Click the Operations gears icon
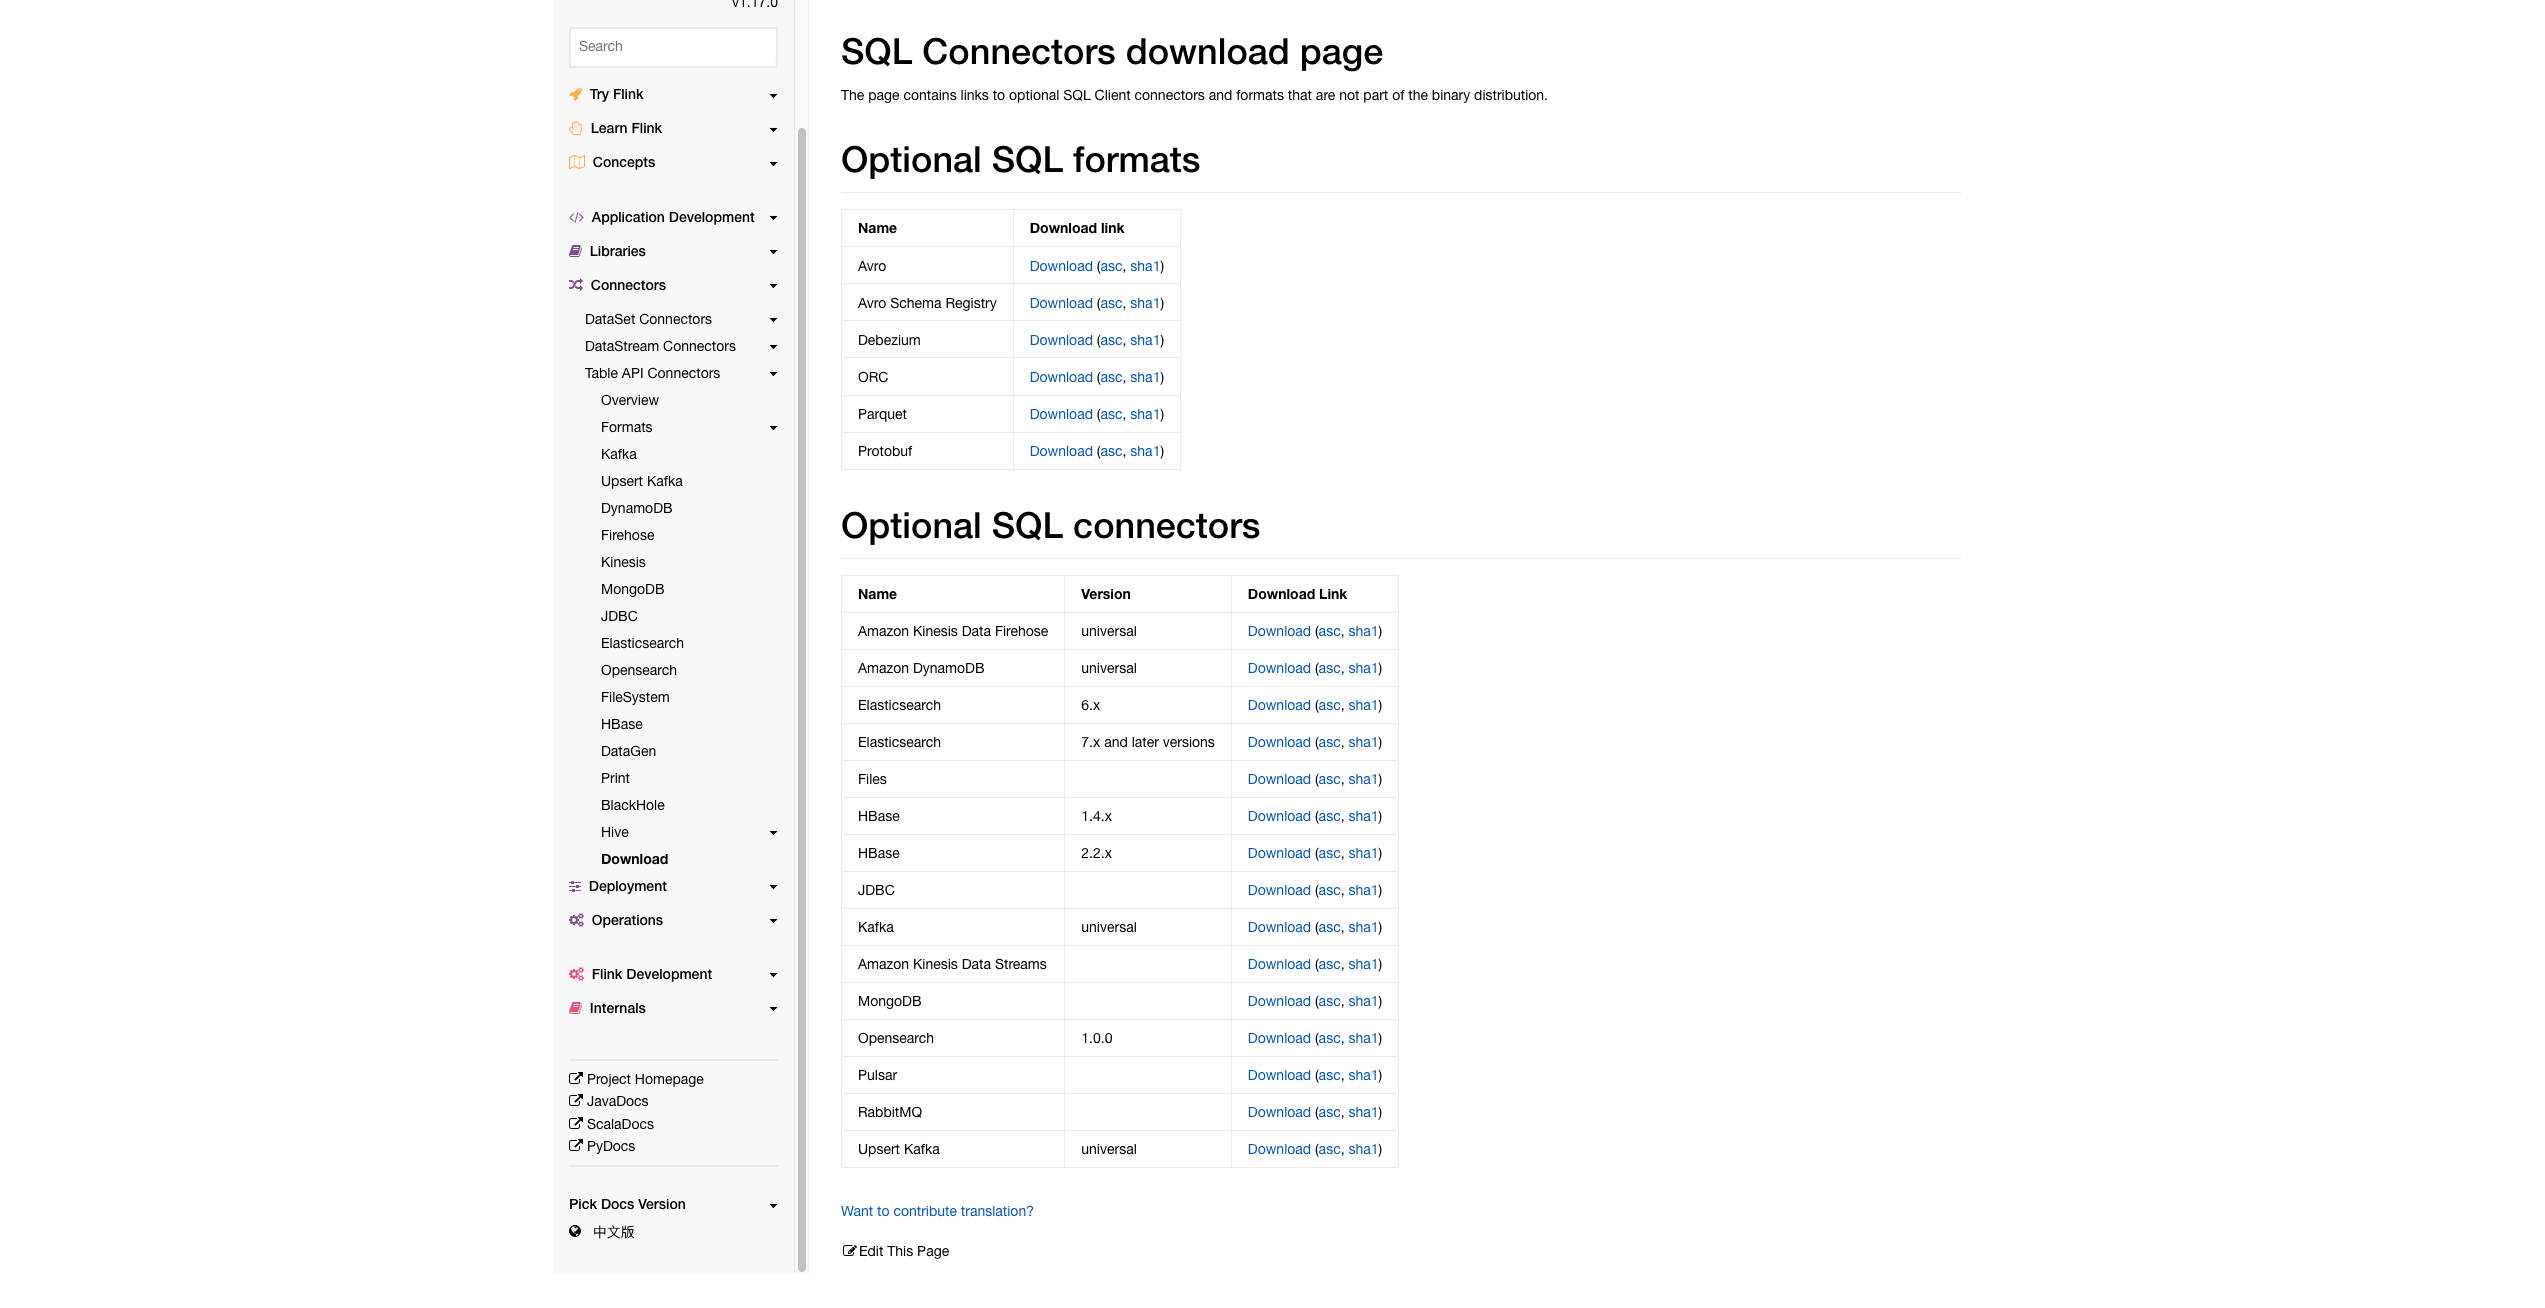Screen dimensions: 2545x1308 pyautogui.click(x=577, y=920)
